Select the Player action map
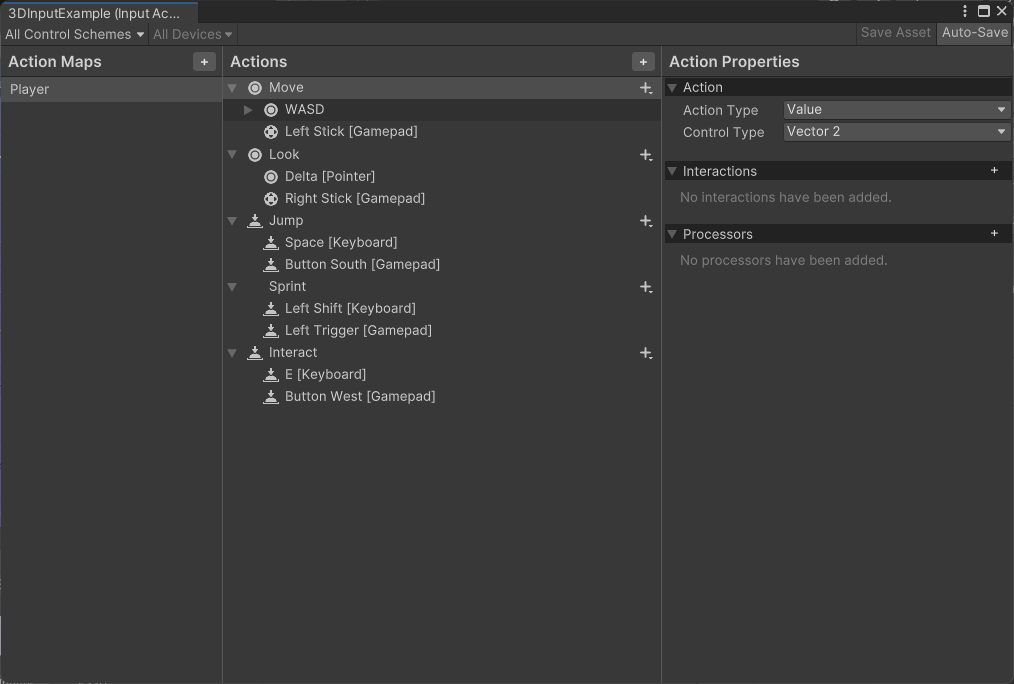 point(30,89)
